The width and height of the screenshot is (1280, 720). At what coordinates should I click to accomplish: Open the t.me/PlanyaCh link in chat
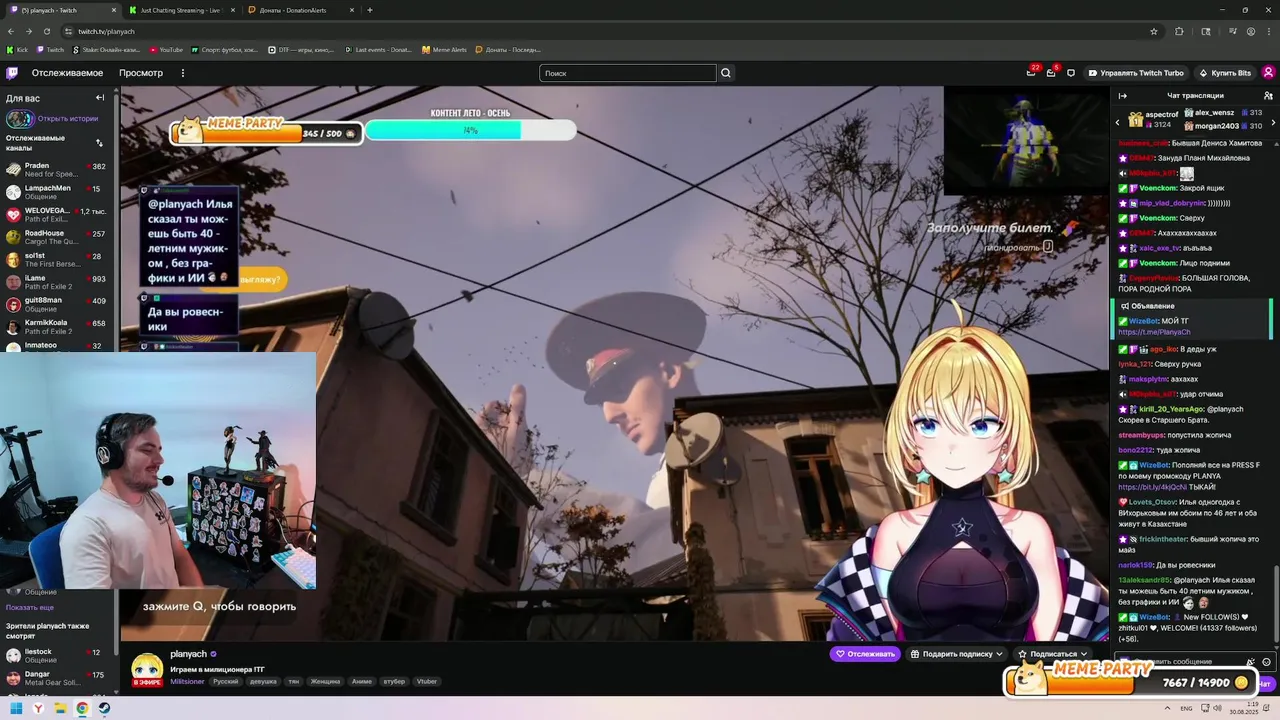pos(1154,332)
